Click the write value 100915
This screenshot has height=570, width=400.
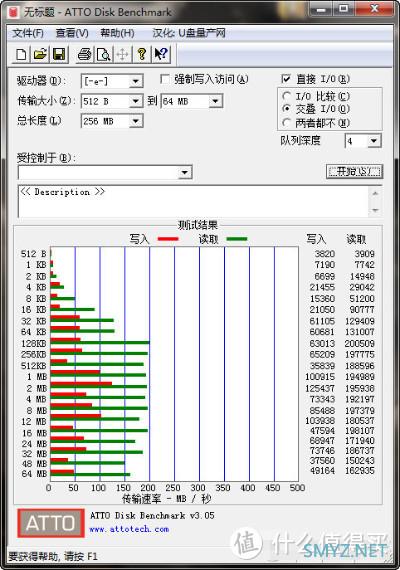tap(320, 377)
